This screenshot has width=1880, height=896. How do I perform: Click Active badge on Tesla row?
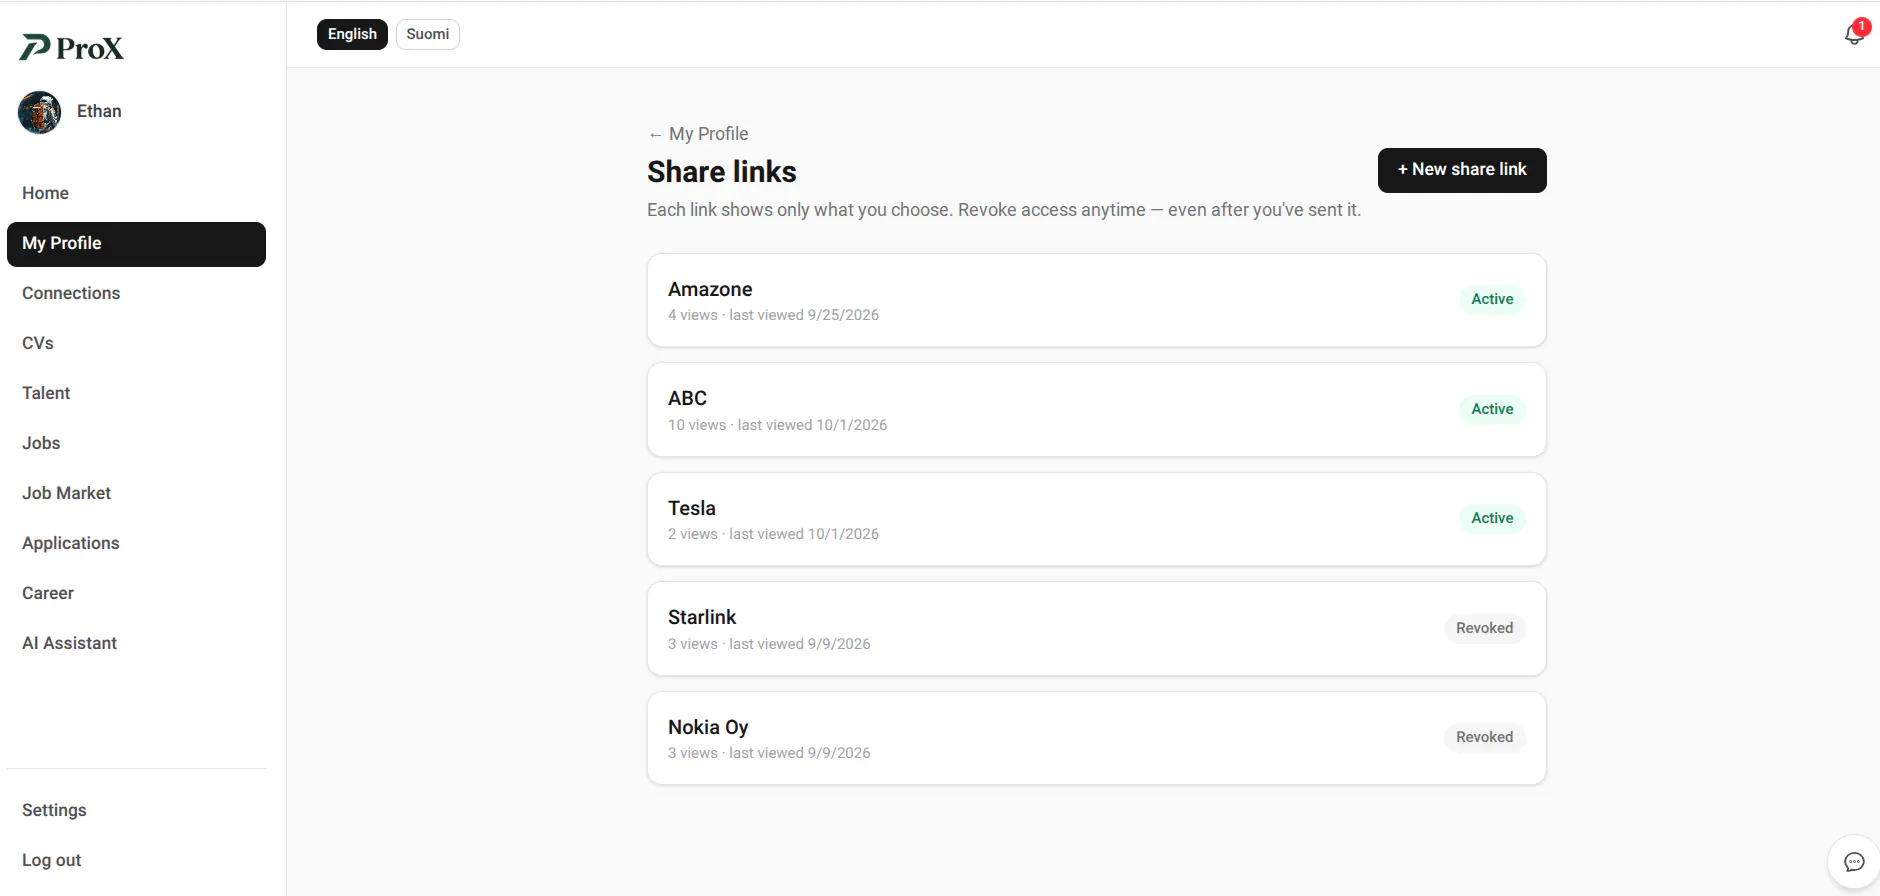tap(1492, 518)
